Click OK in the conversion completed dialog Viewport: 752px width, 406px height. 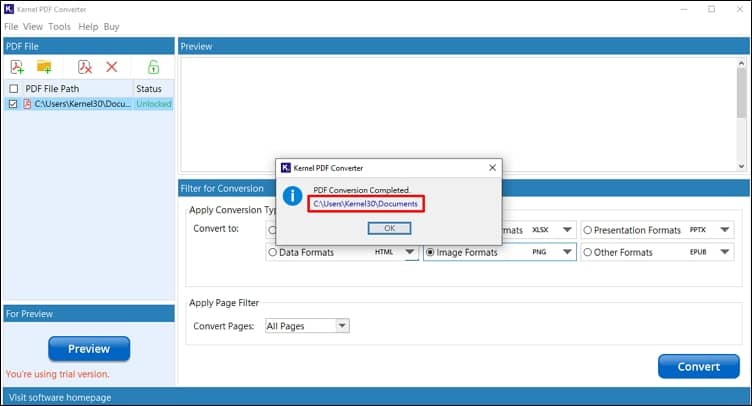tap(389, 228)
